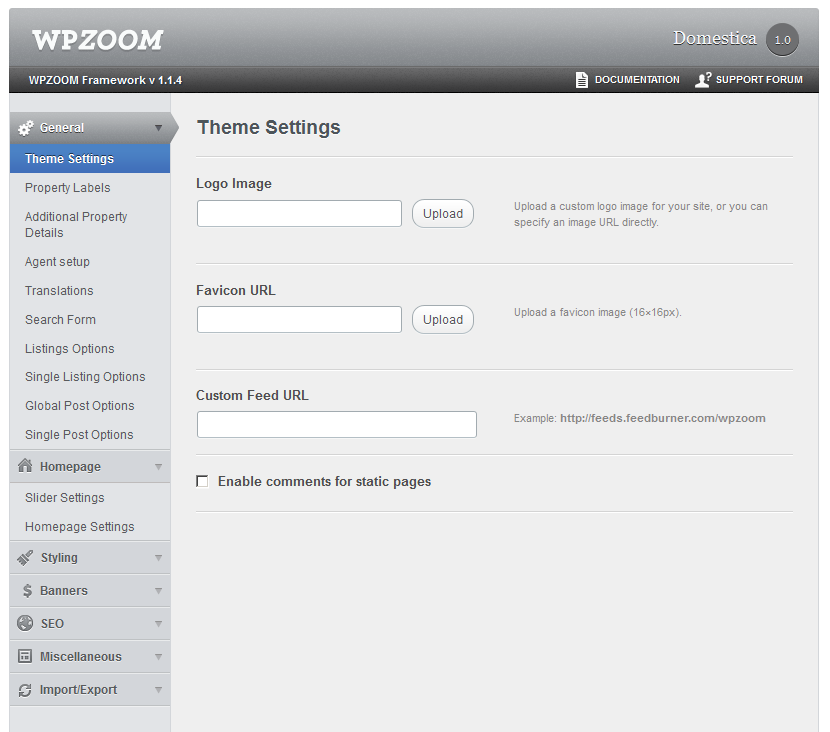Click the Miscellaneous window icon
This screenshot has height=732, width=830.
pos(25,656)
